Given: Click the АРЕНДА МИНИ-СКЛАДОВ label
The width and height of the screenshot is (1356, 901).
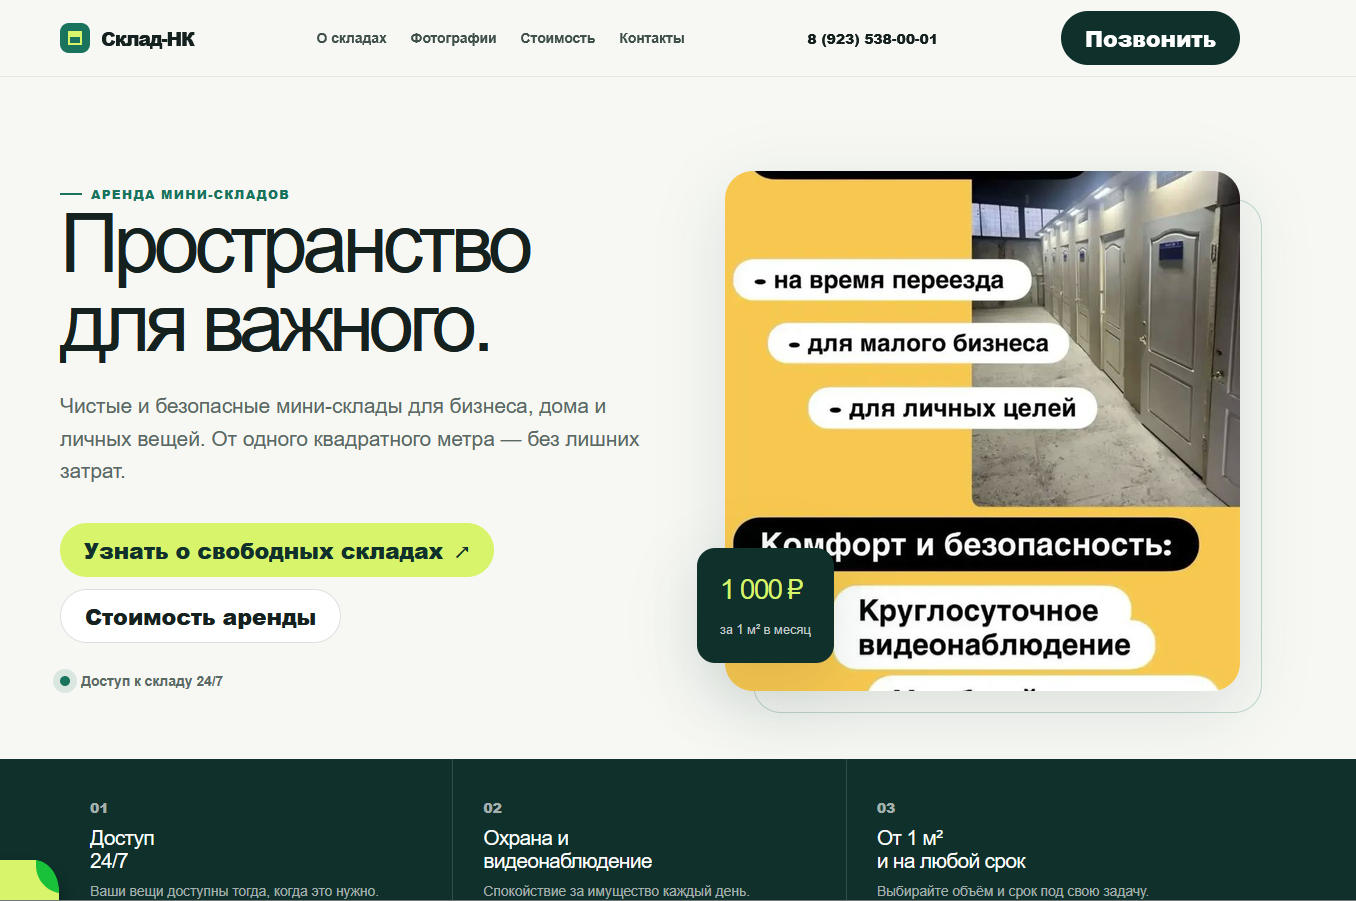Looking at the screenshot, I should click(x=190, y=194).
